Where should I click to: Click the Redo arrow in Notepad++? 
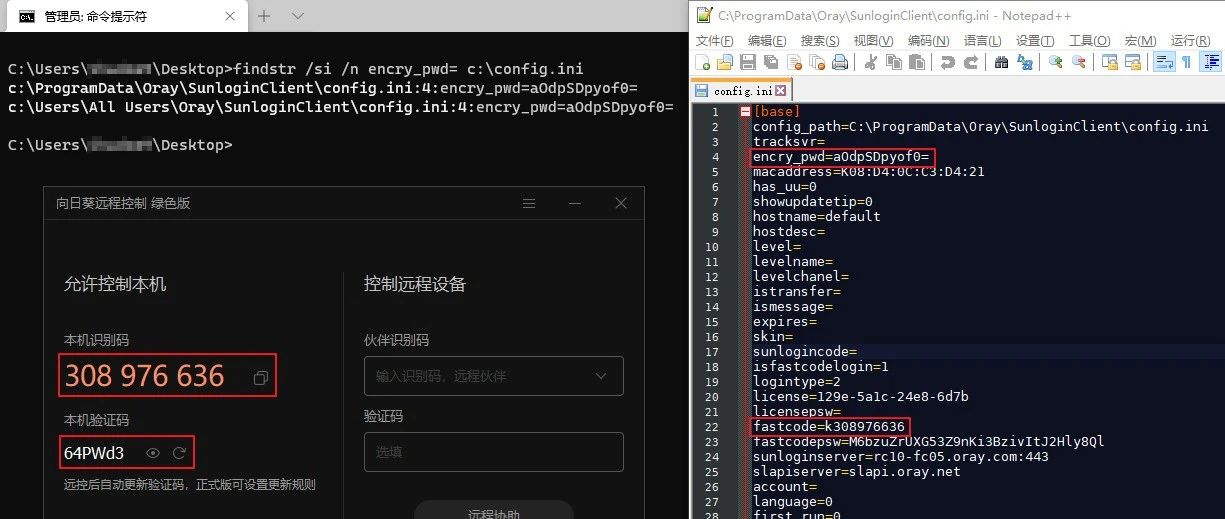pos(971,62)
